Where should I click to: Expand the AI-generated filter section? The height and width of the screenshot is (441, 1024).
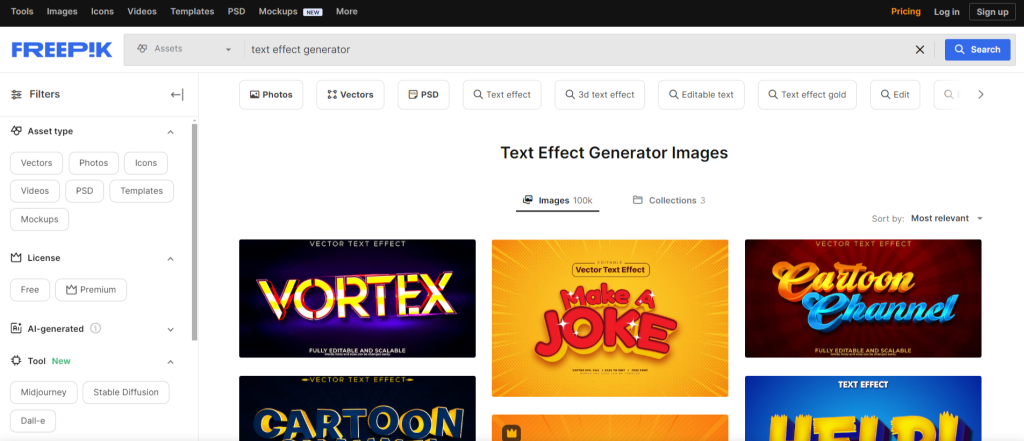click(x=170, y=328)
